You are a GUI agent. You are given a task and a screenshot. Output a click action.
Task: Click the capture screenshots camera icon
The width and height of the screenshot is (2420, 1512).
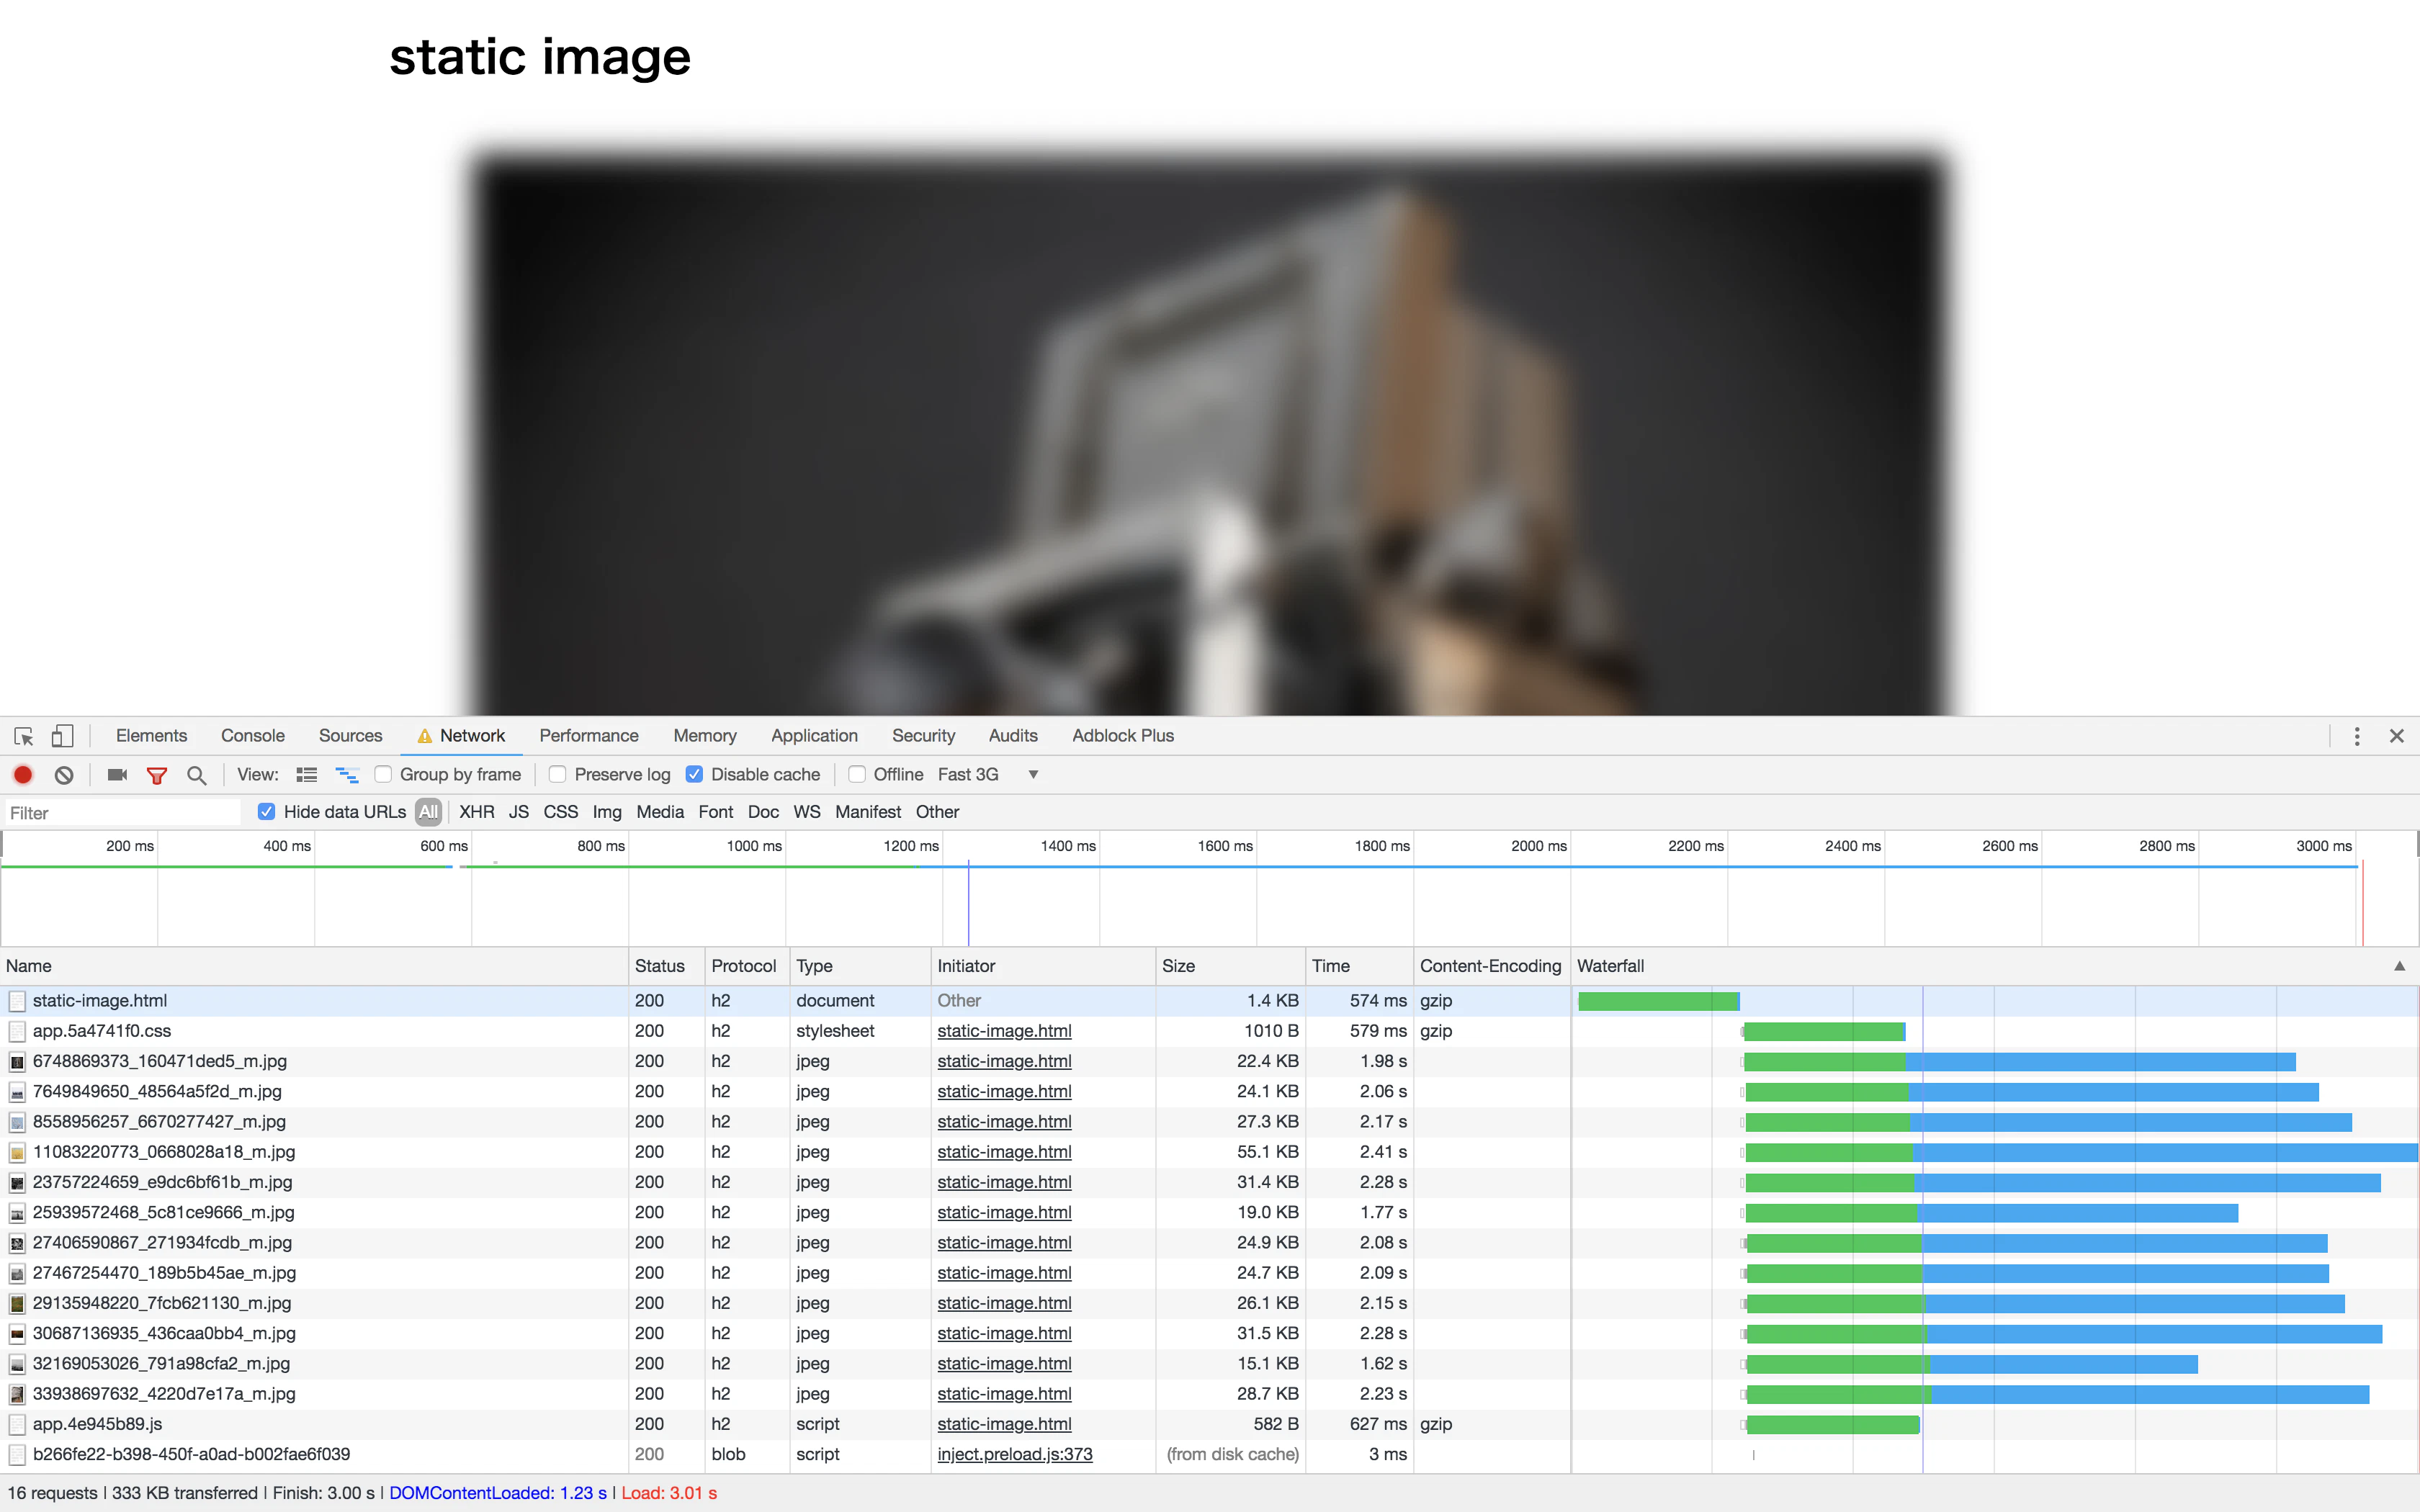pyautogui.click(x=117, y=775)
